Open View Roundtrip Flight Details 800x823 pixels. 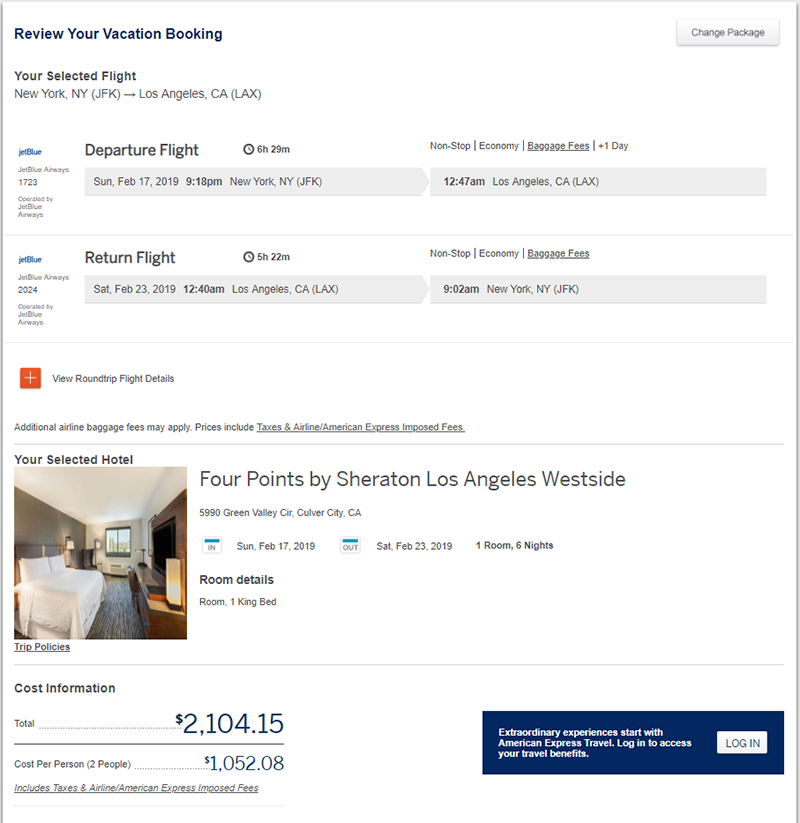point(113,379)
